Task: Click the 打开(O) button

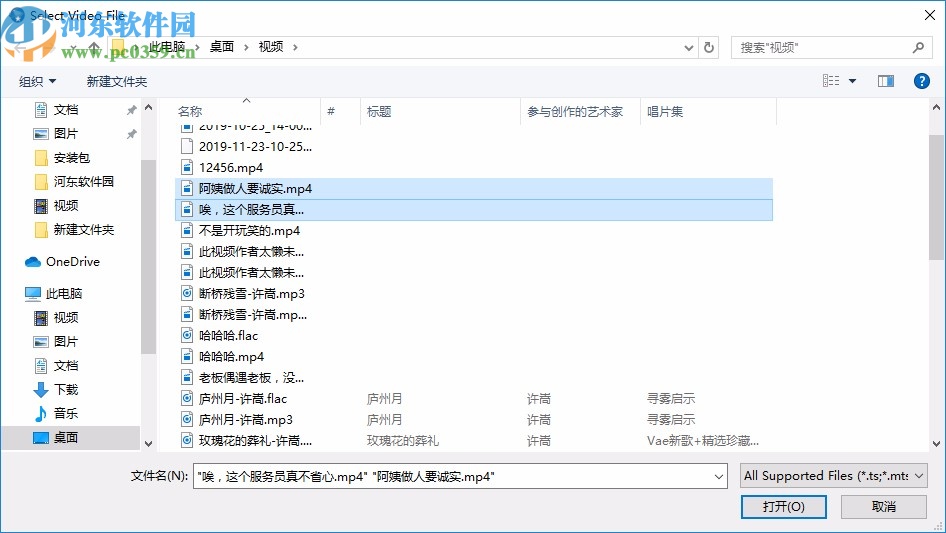Action: tap(783, 506)
